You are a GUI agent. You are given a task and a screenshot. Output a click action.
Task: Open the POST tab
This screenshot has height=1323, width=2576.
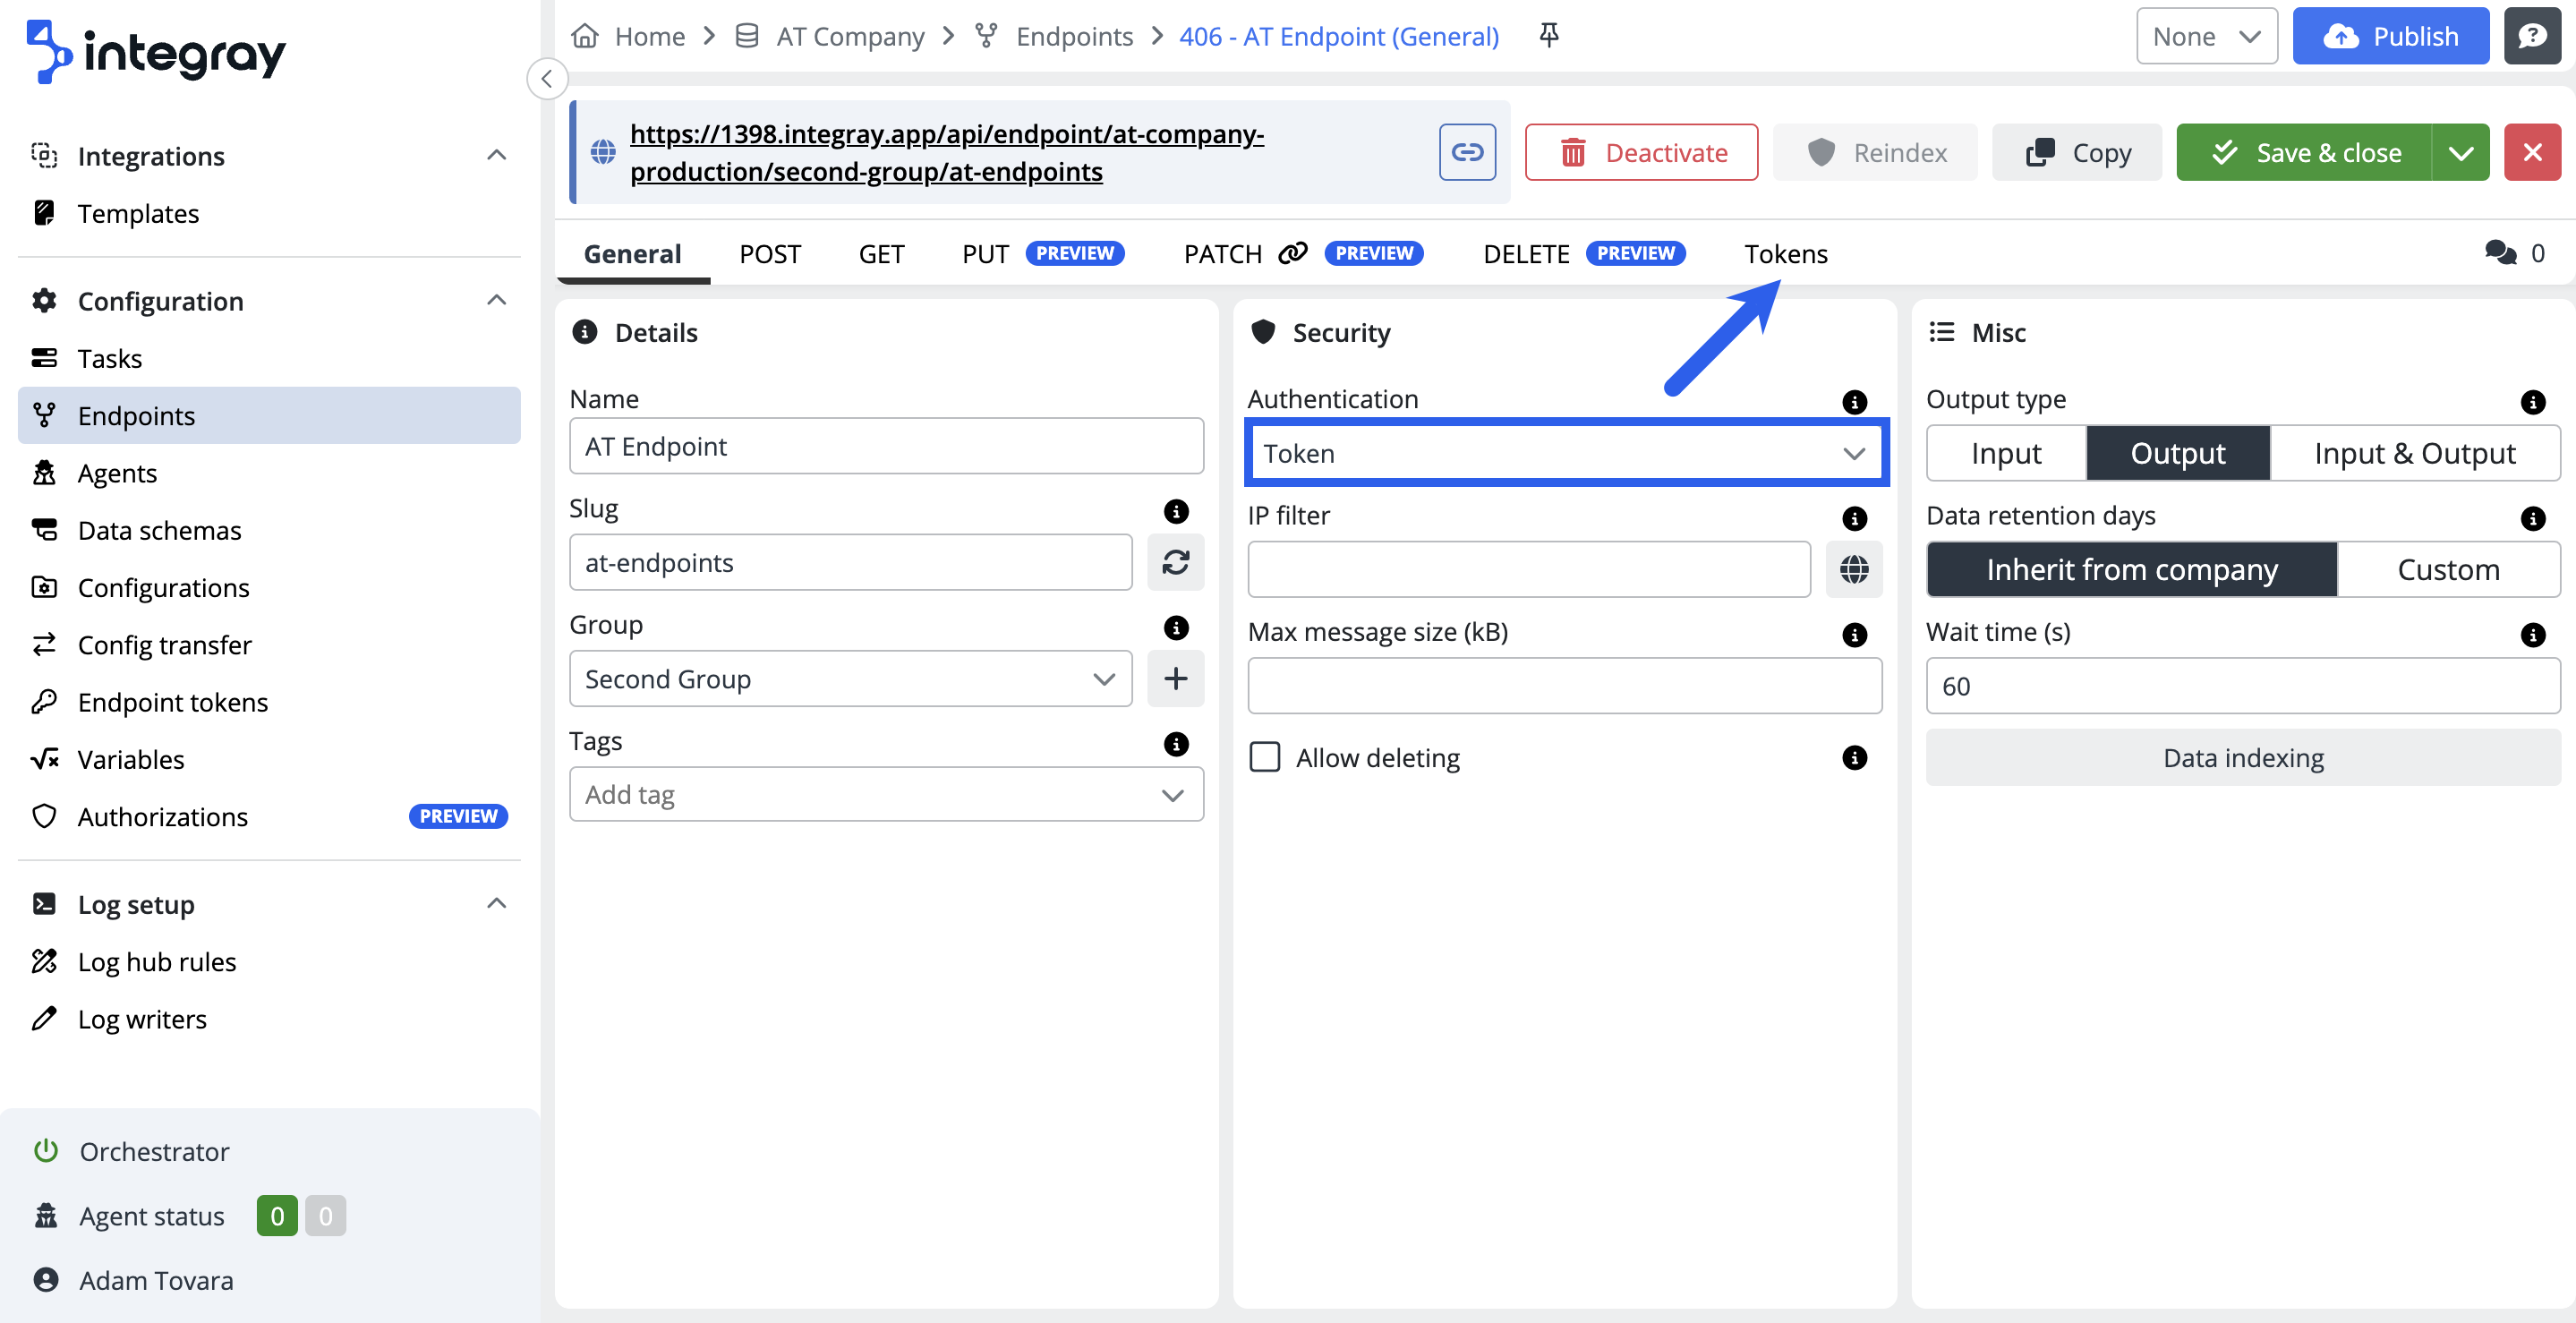769,253
